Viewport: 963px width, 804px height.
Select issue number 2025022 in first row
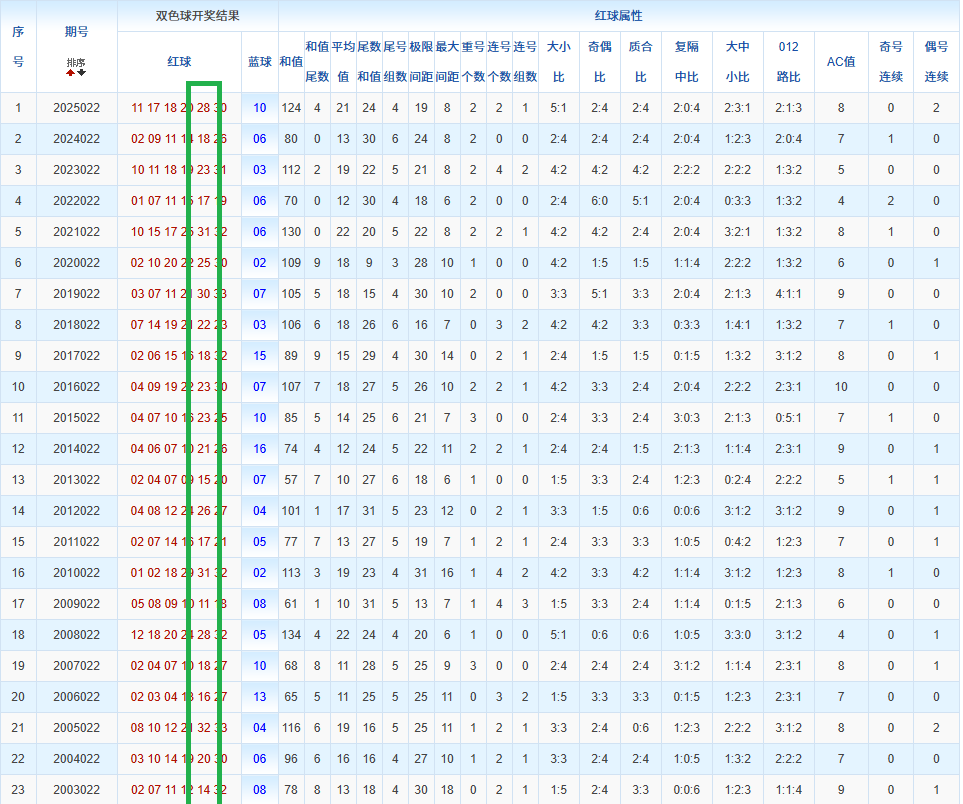(x=76, y=108)
